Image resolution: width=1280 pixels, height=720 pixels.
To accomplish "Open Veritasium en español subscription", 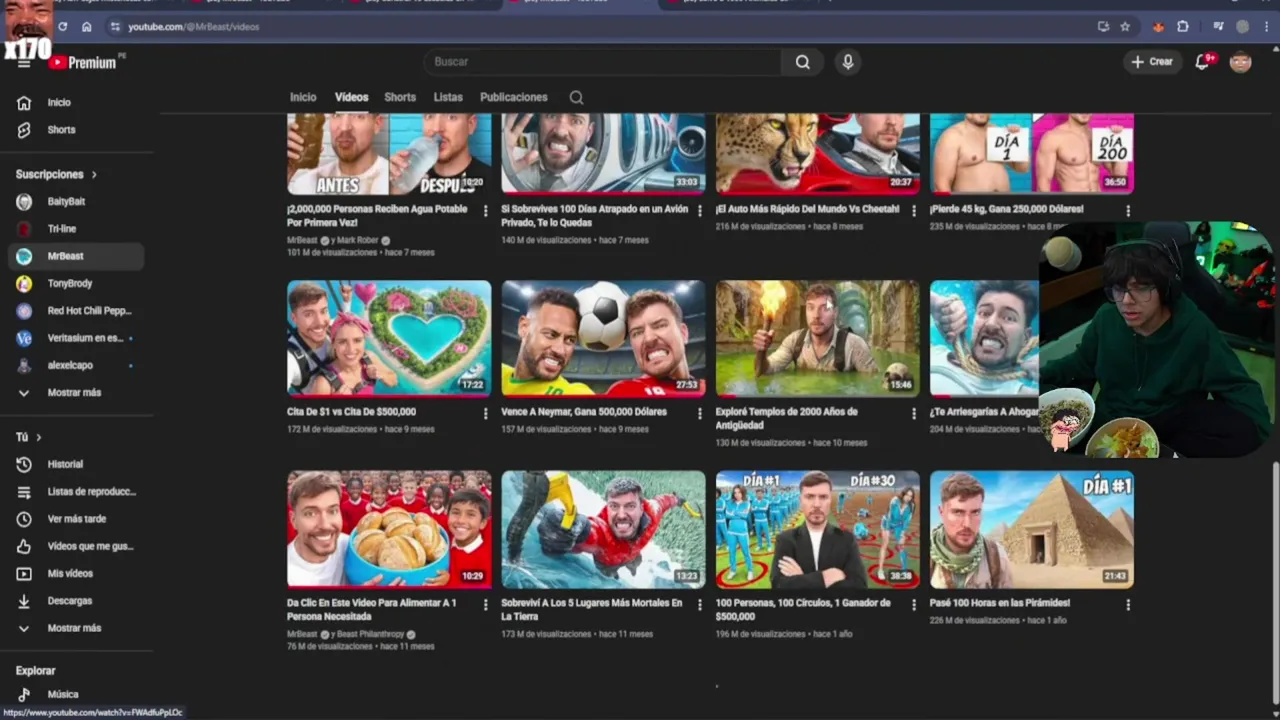I will click(77, 338).
